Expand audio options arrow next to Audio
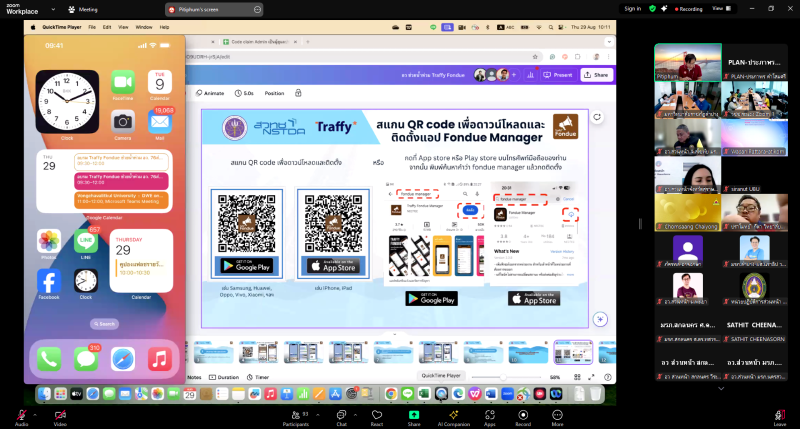This screenshot has height=429, width=800. coord(35,412)
